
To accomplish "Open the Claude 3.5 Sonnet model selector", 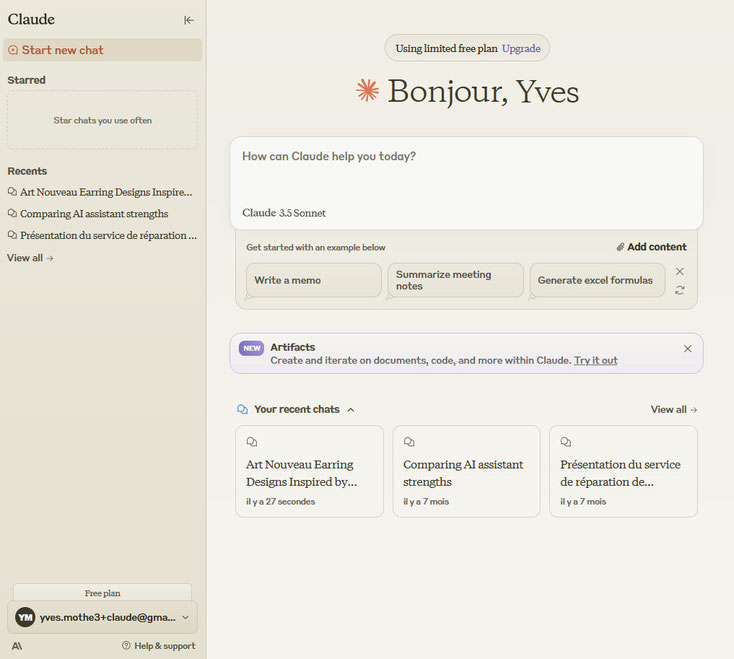I will pos(284,213).
